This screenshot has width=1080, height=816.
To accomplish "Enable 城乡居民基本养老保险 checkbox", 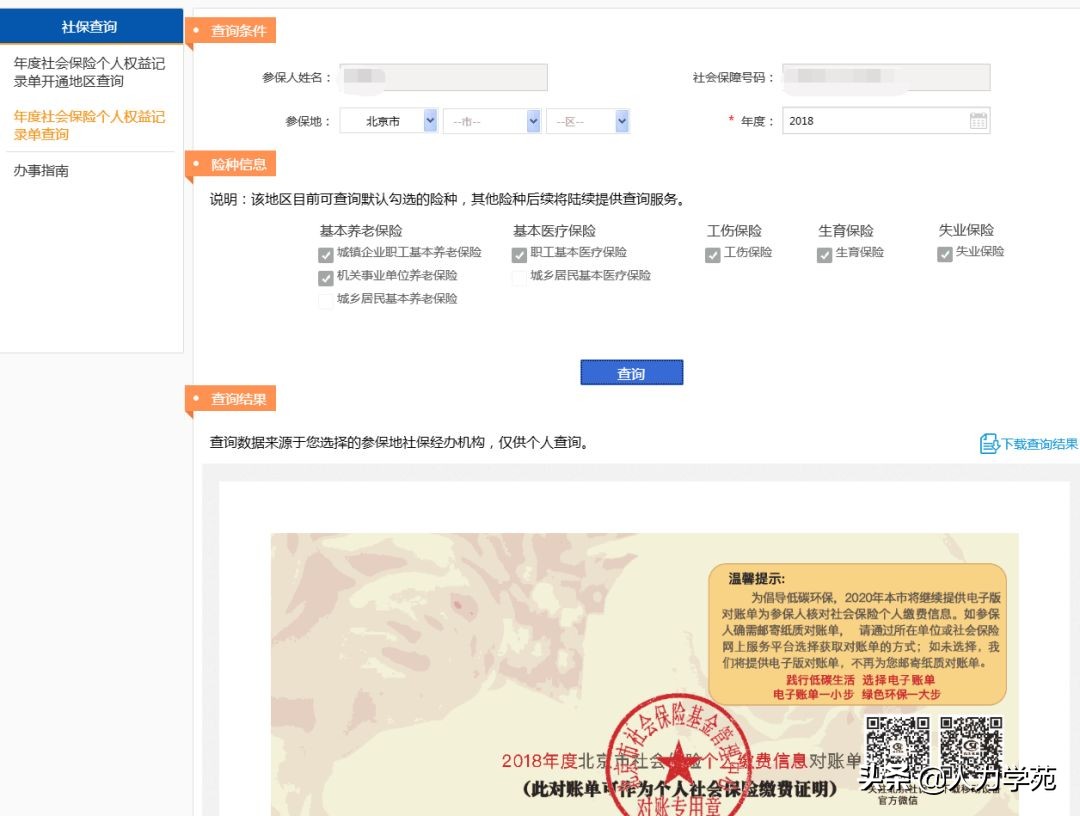I will (x=325, y=300).
